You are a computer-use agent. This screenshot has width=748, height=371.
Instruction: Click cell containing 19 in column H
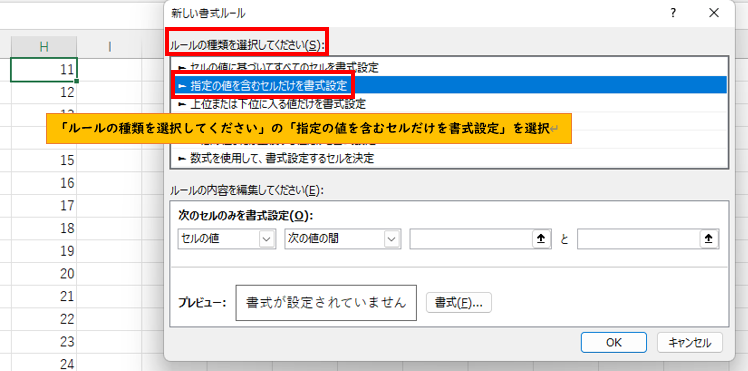[x=44, y=251]
